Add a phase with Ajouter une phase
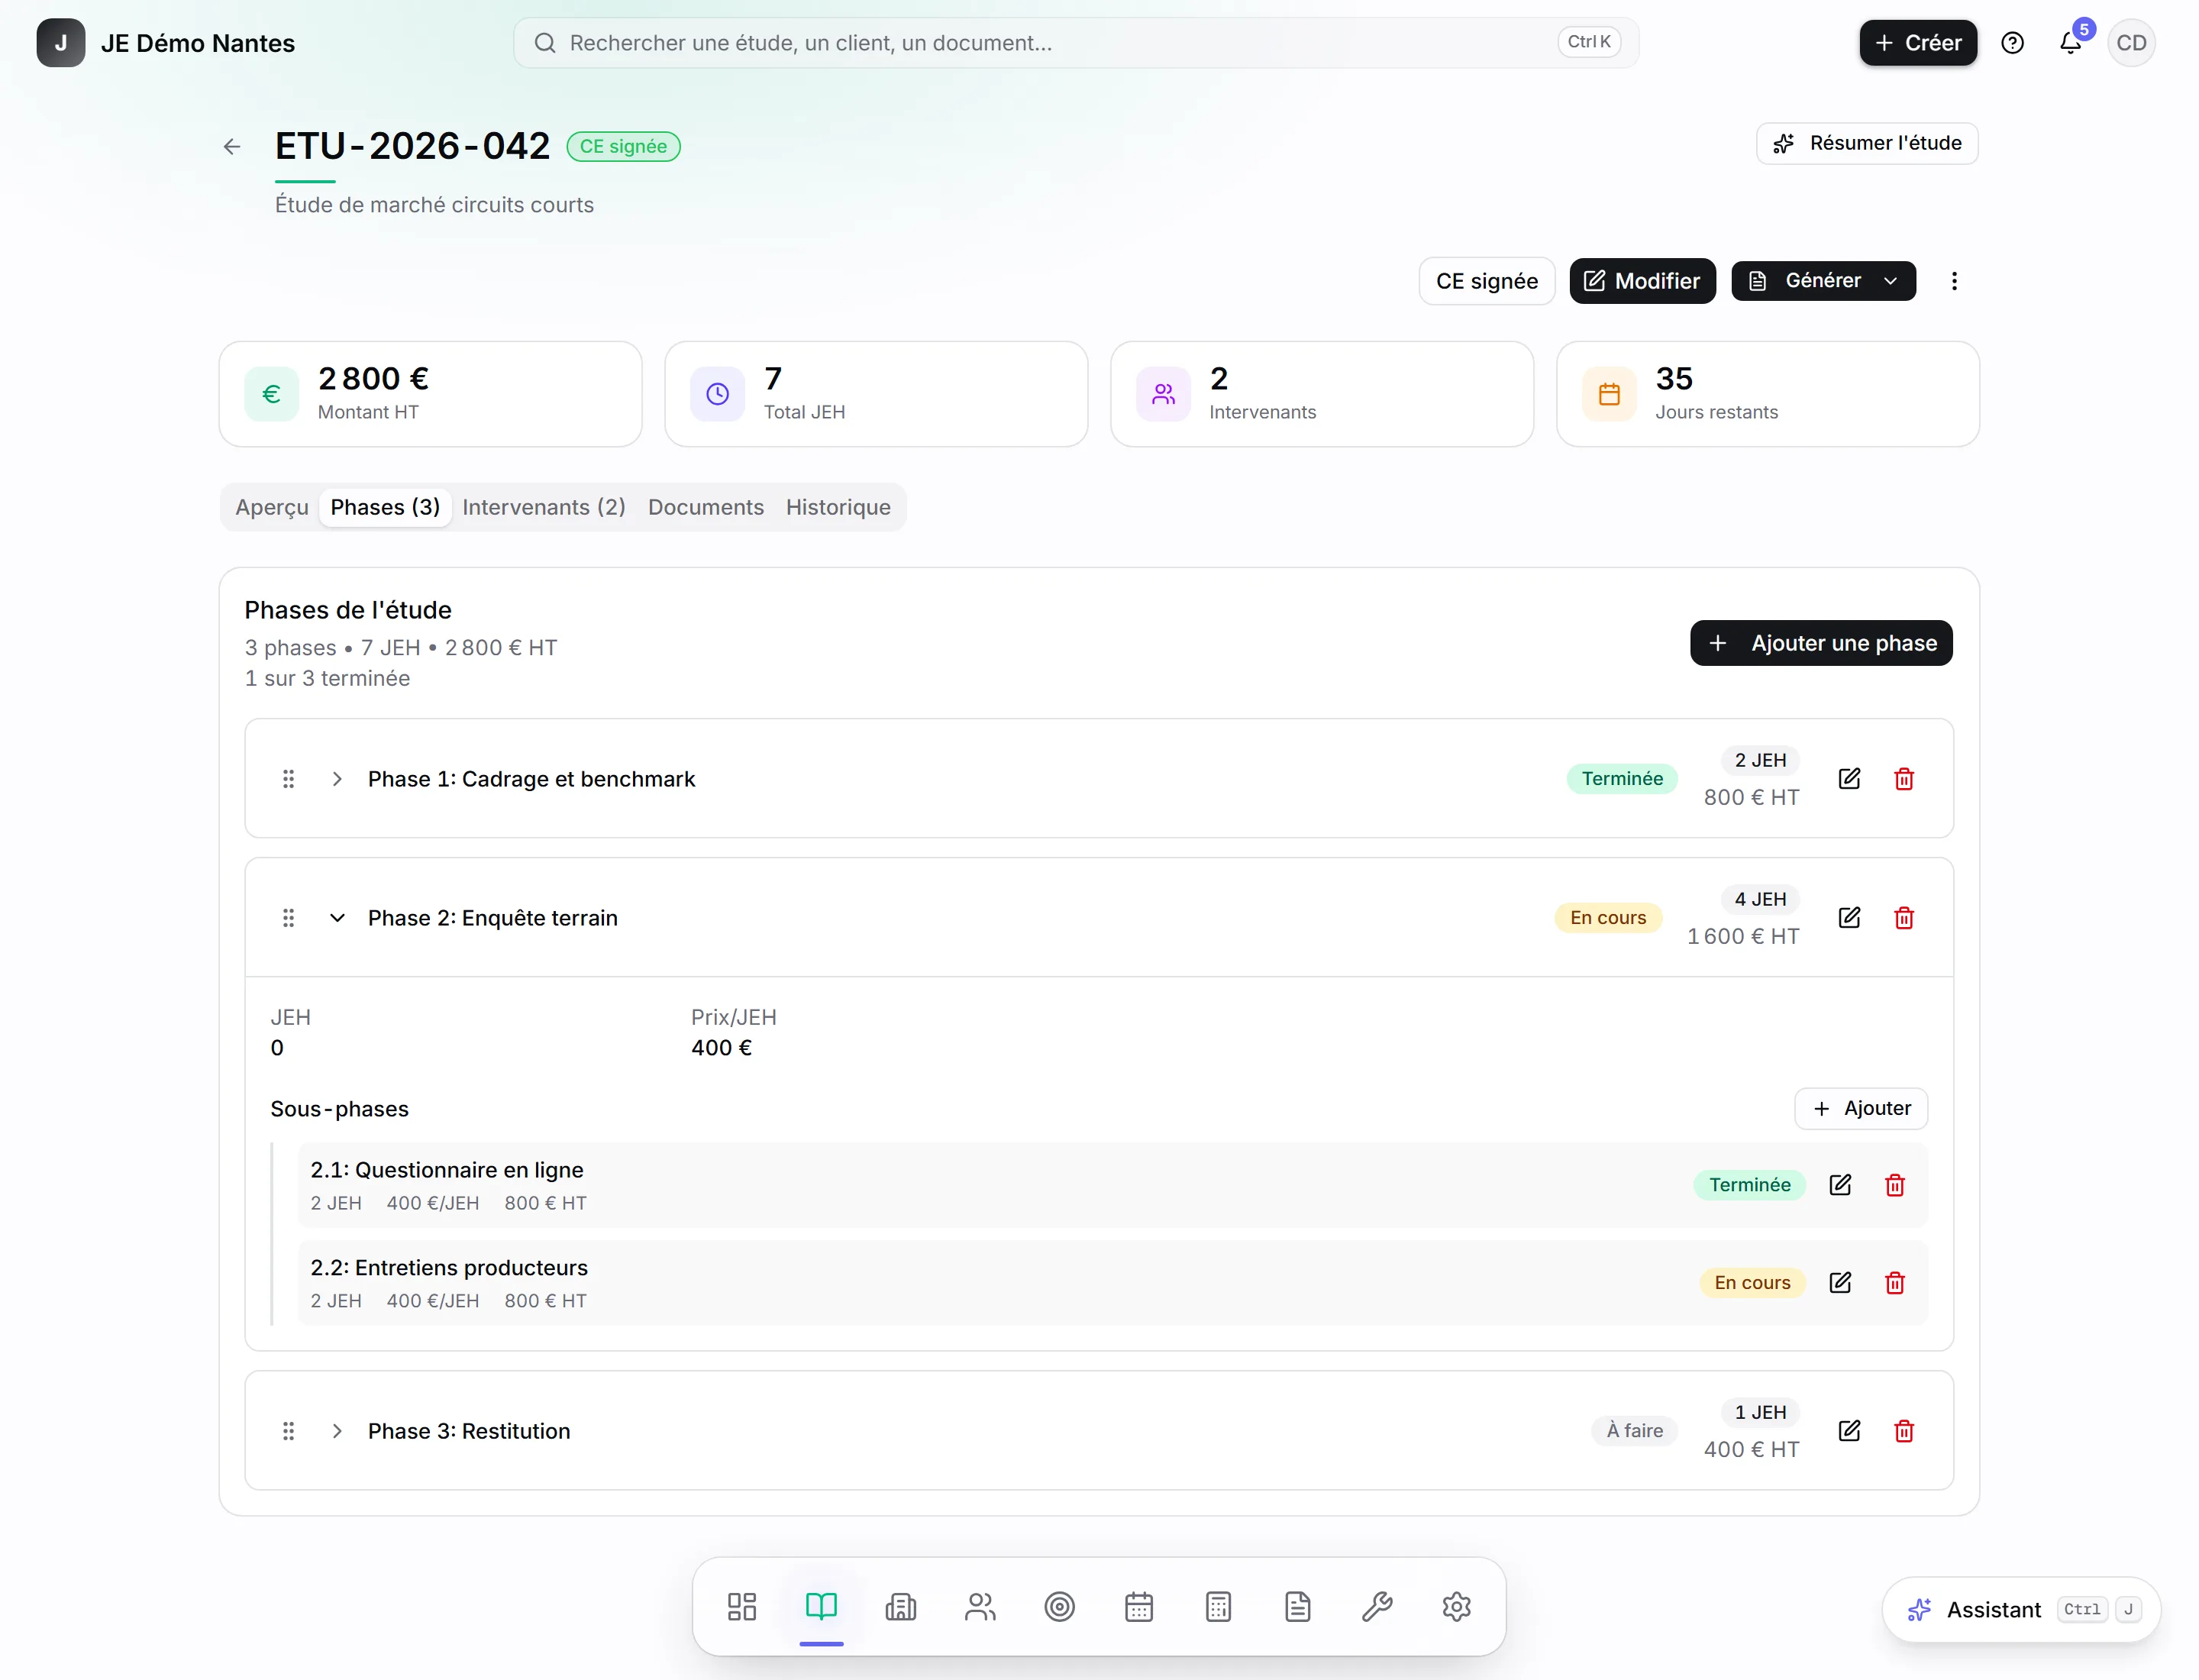The height and width of the screenshot is (1680, 2199). (x=1821, y=643)
